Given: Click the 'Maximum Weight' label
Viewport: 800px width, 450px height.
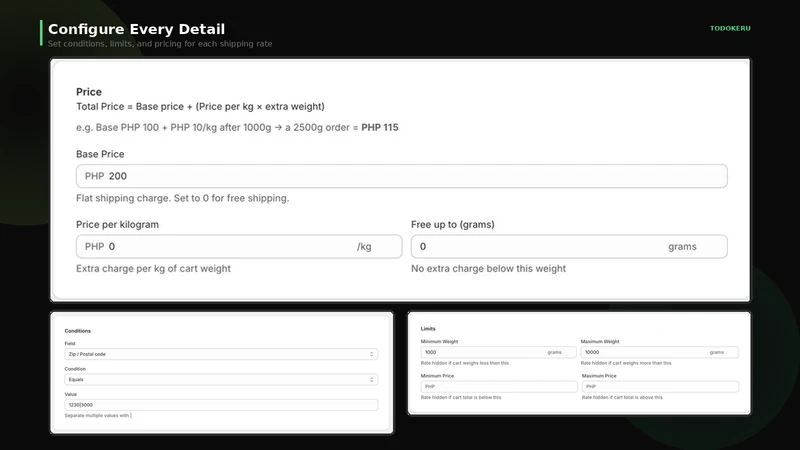Looking at the screenshot, I should click(x=600, y=342).
